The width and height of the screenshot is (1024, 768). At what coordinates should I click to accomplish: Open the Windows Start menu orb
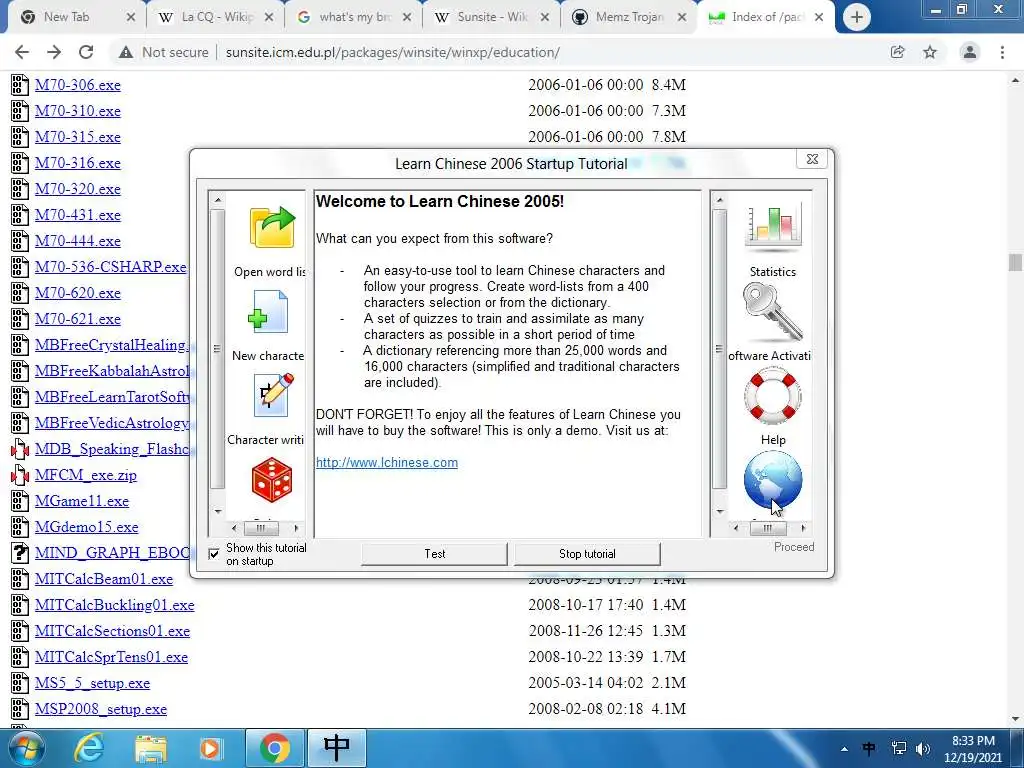click(27, 748)
